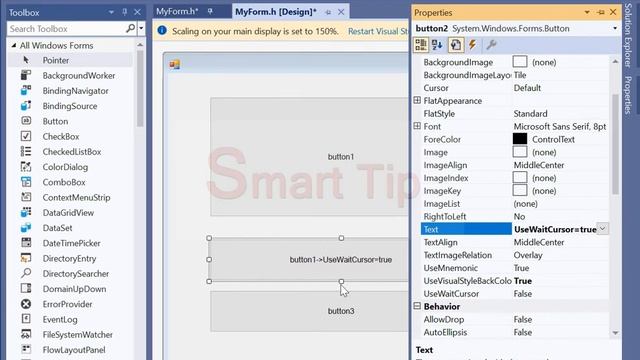Open button2 object selector dropdown
This screenshot has height=360, width=640.
(615, 29)
